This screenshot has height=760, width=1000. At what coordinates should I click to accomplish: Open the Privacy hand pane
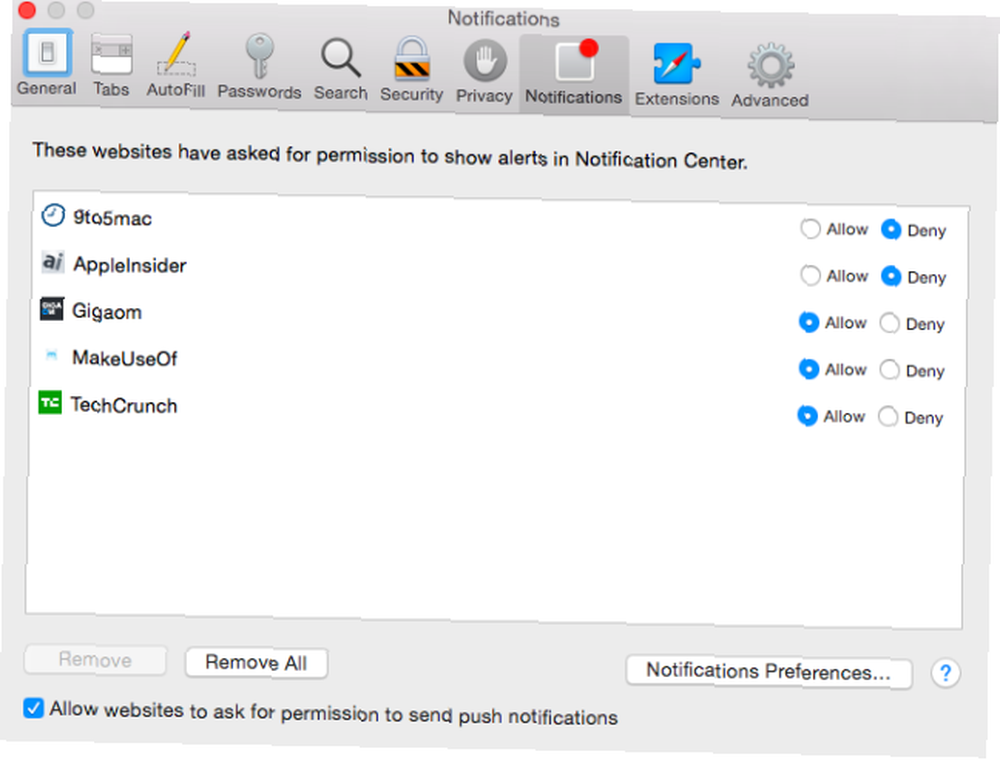(484, 71)
